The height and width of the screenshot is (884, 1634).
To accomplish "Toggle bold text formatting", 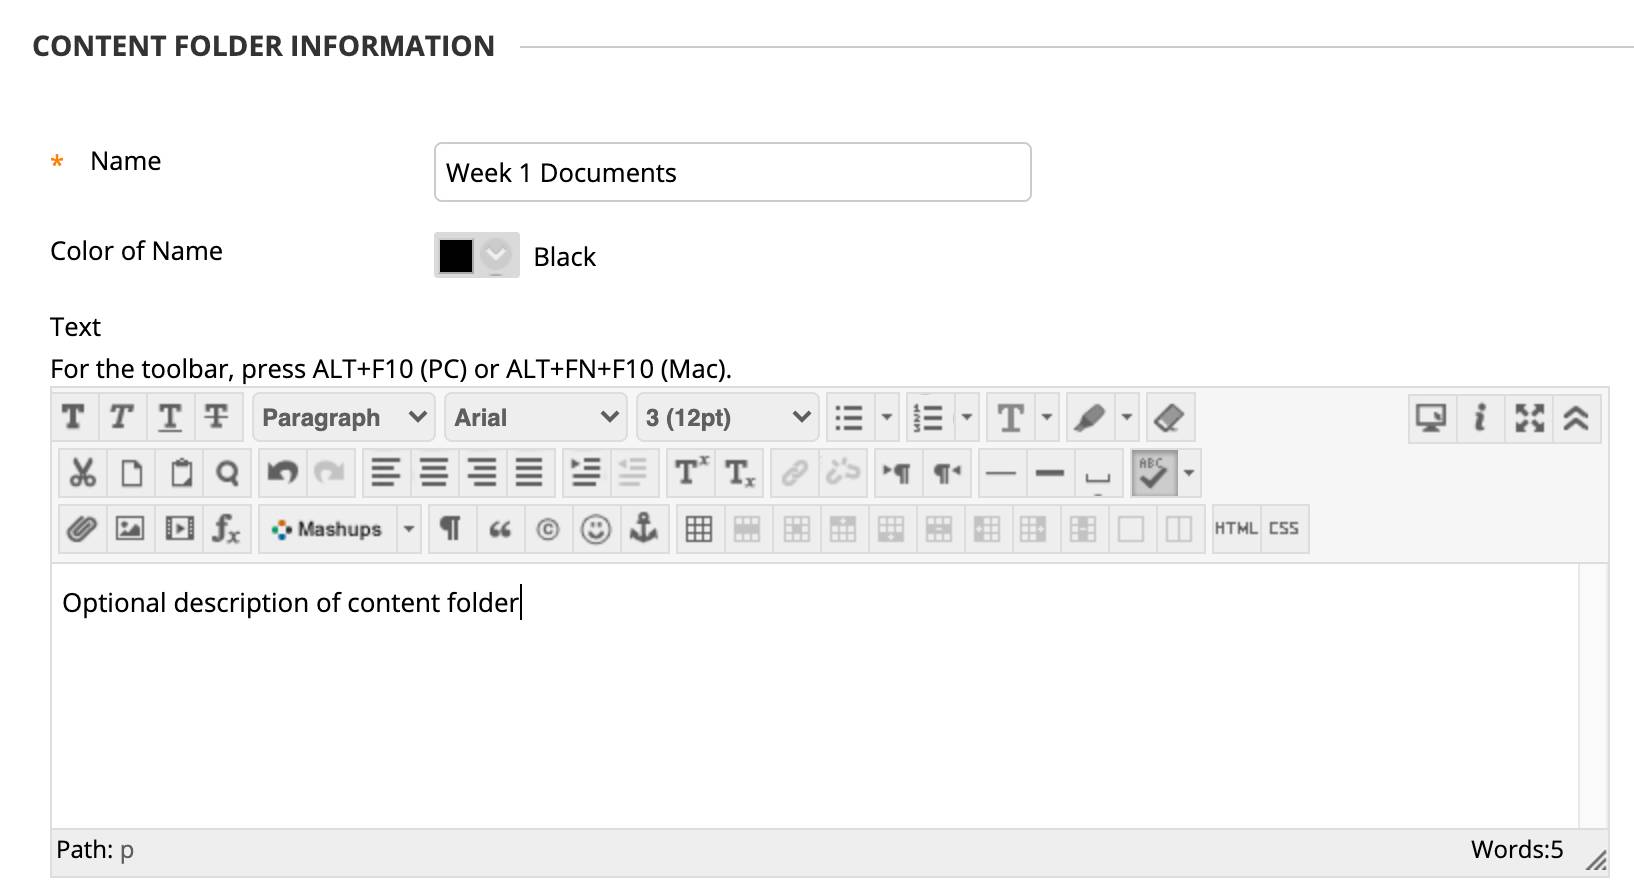I will [x=73, y=417].
